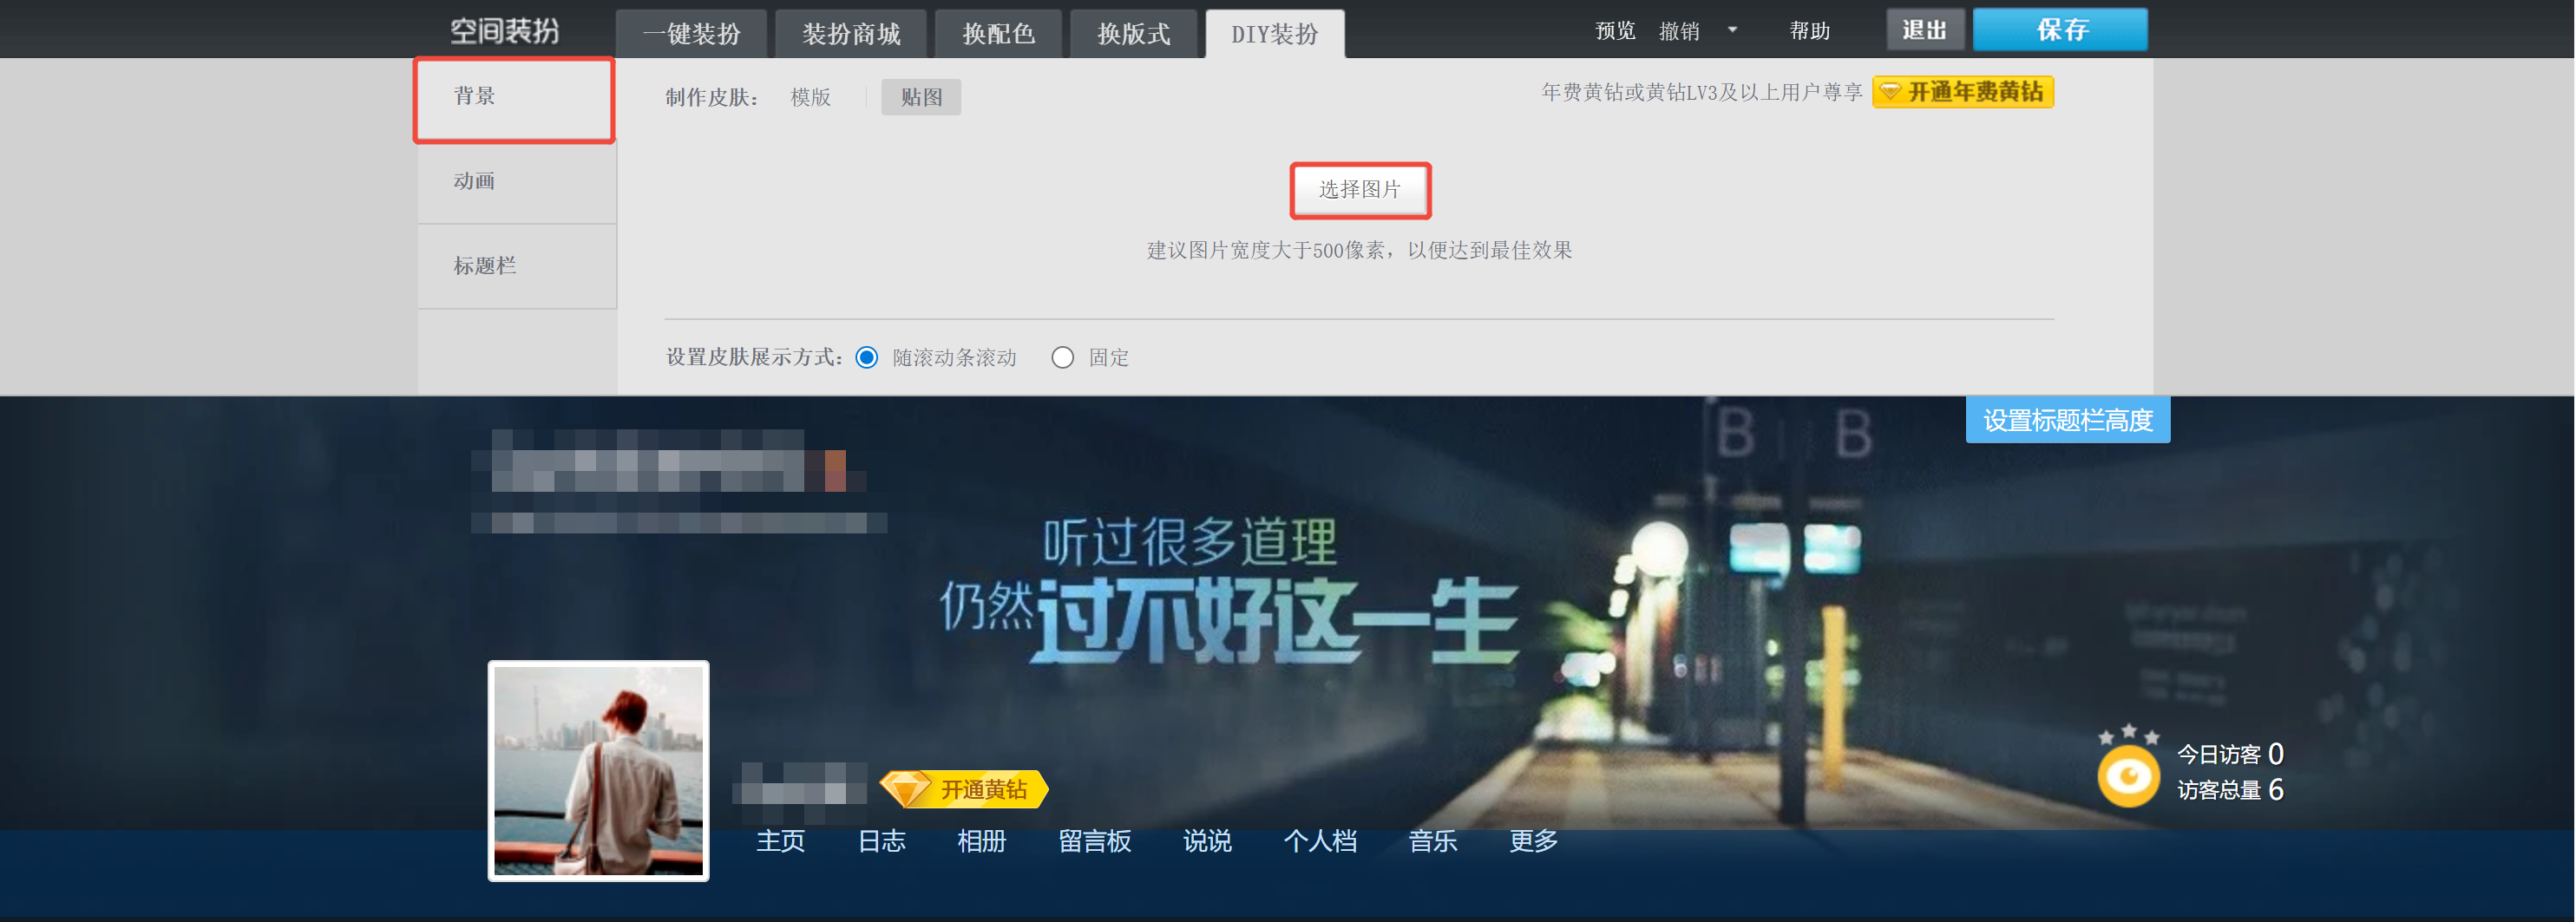Open the 更多 navigation menu
Viewport: 2576px width, 922px height.
coord(1532,841)
